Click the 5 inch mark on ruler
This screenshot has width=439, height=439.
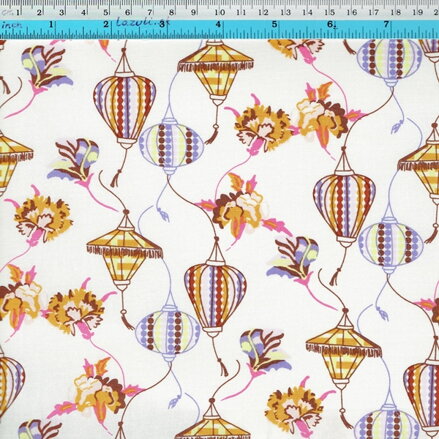274,24
